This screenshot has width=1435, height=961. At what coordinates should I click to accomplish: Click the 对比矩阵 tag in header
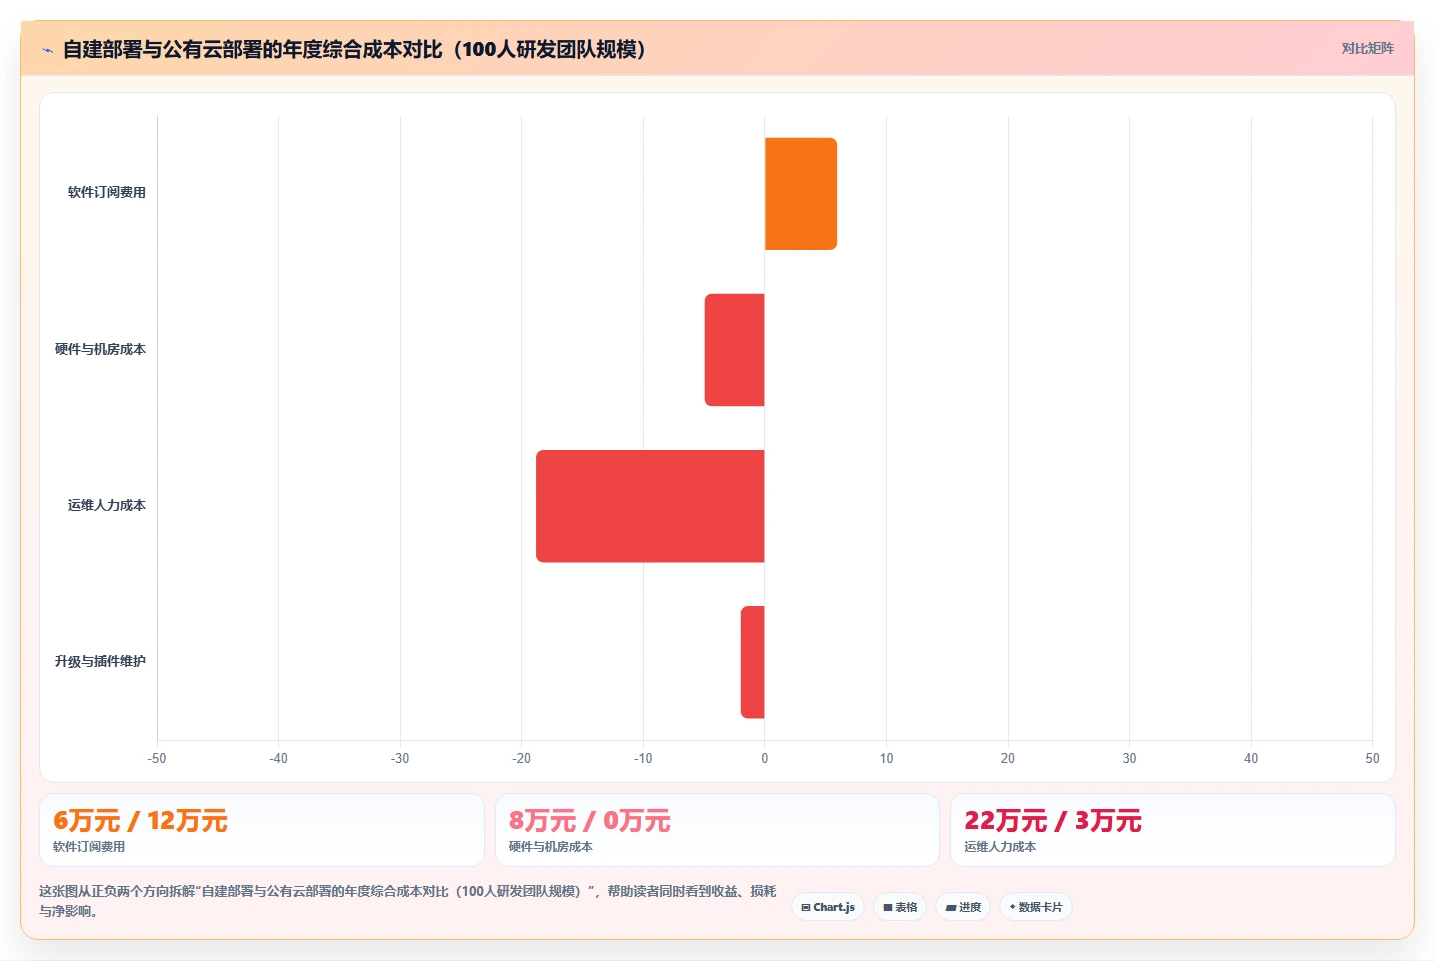click(x=1367, y=48)
